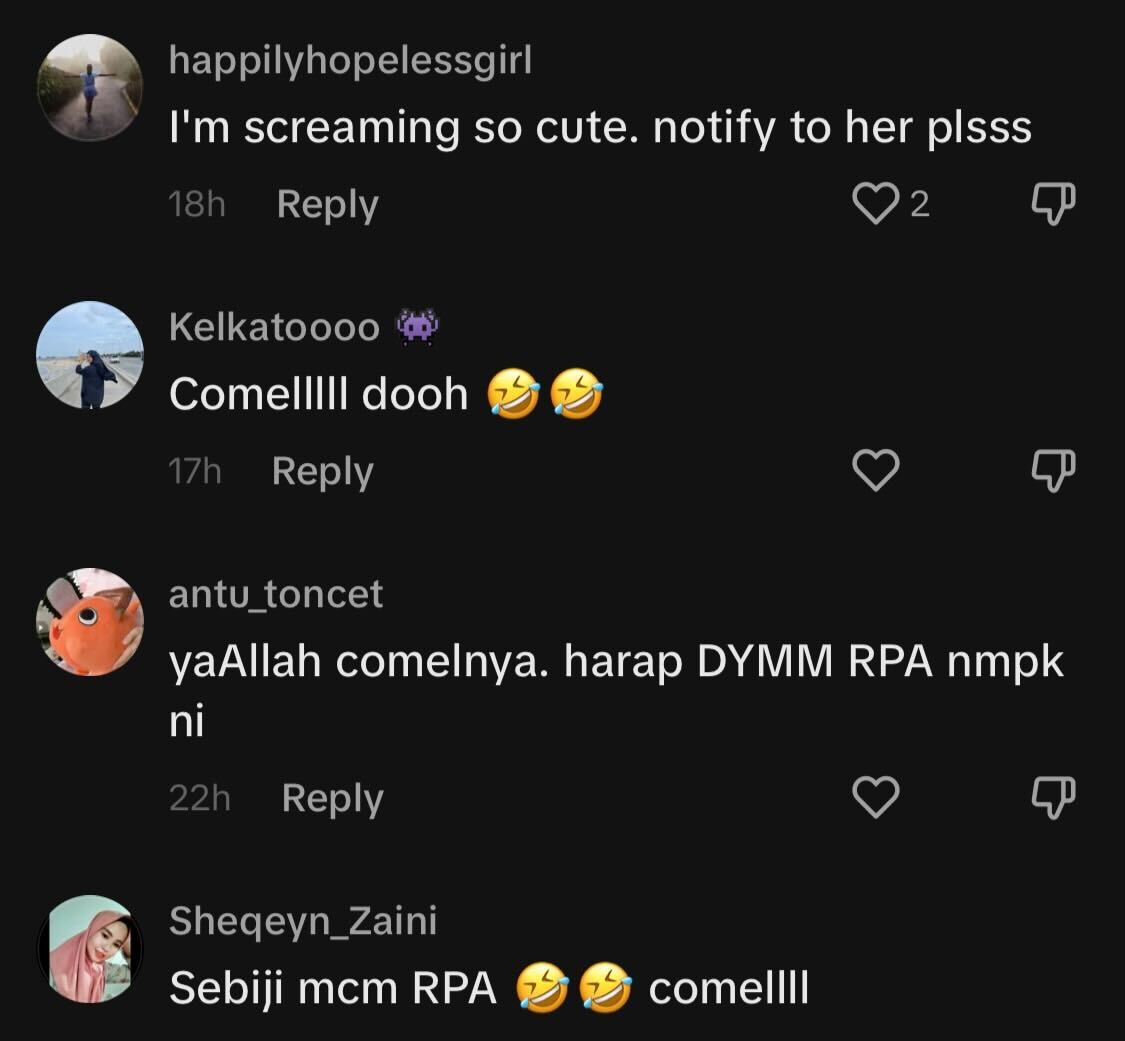
Task: Open the Sheqeyn_Zaini username link
Action: (303, 920)
